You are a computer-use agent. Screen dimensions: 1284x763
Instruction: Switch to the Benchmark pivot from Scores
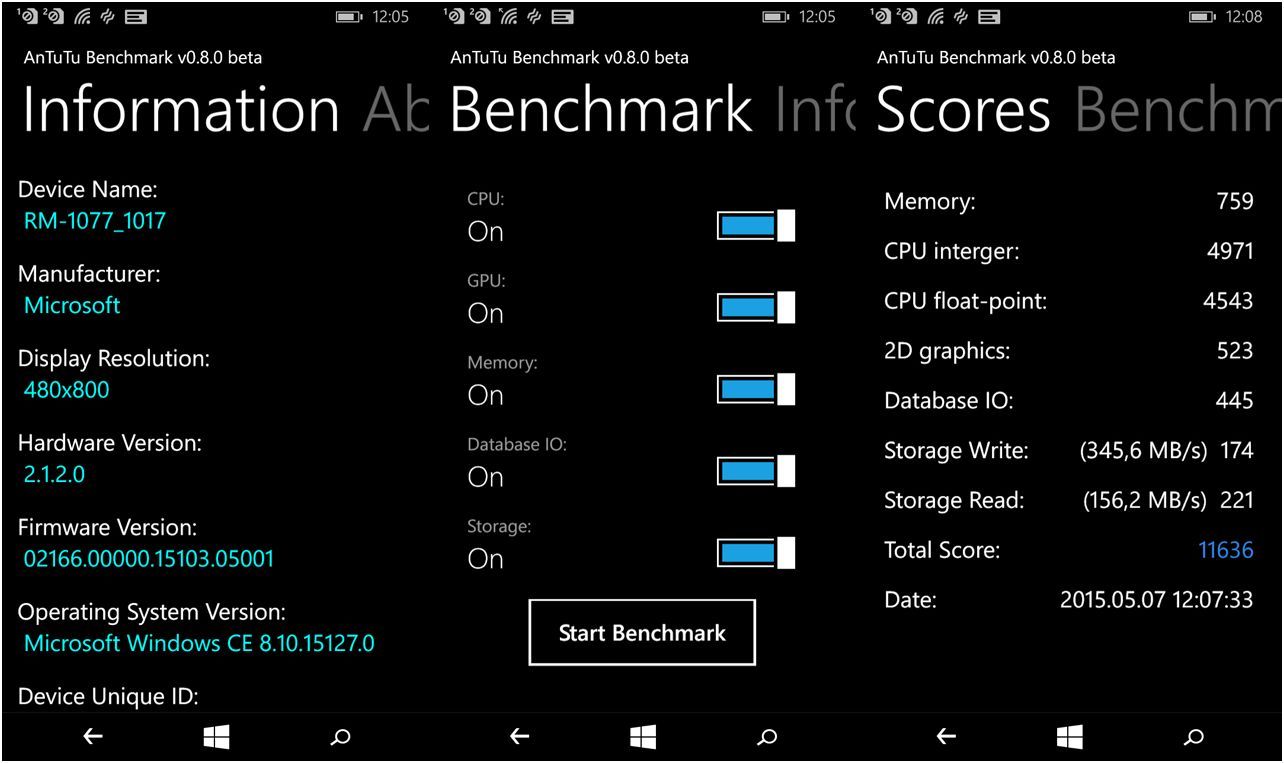tap(1179, 108)
